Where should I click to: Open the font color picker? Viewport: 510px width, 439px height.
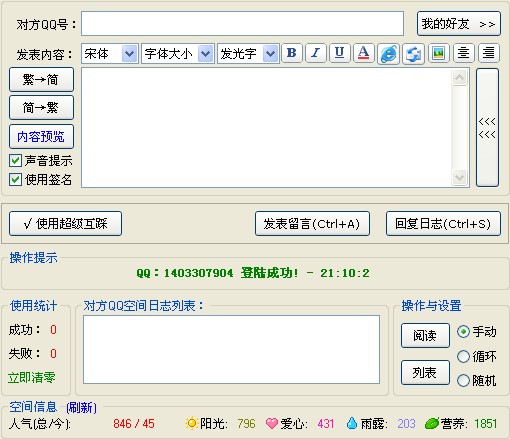click(364, 53)
